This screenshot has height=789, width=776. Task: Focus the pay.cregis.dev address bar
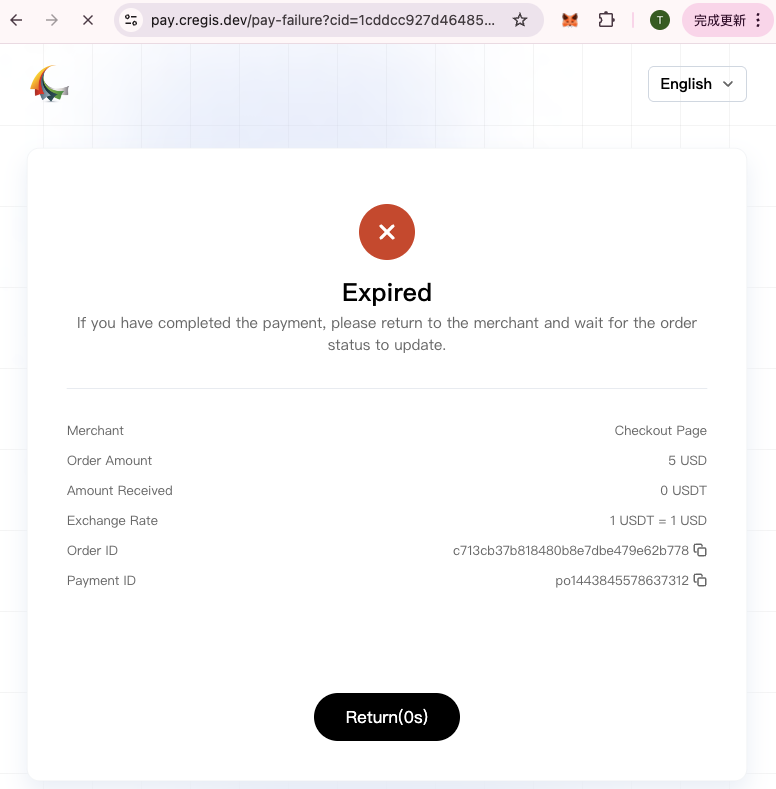322,20
